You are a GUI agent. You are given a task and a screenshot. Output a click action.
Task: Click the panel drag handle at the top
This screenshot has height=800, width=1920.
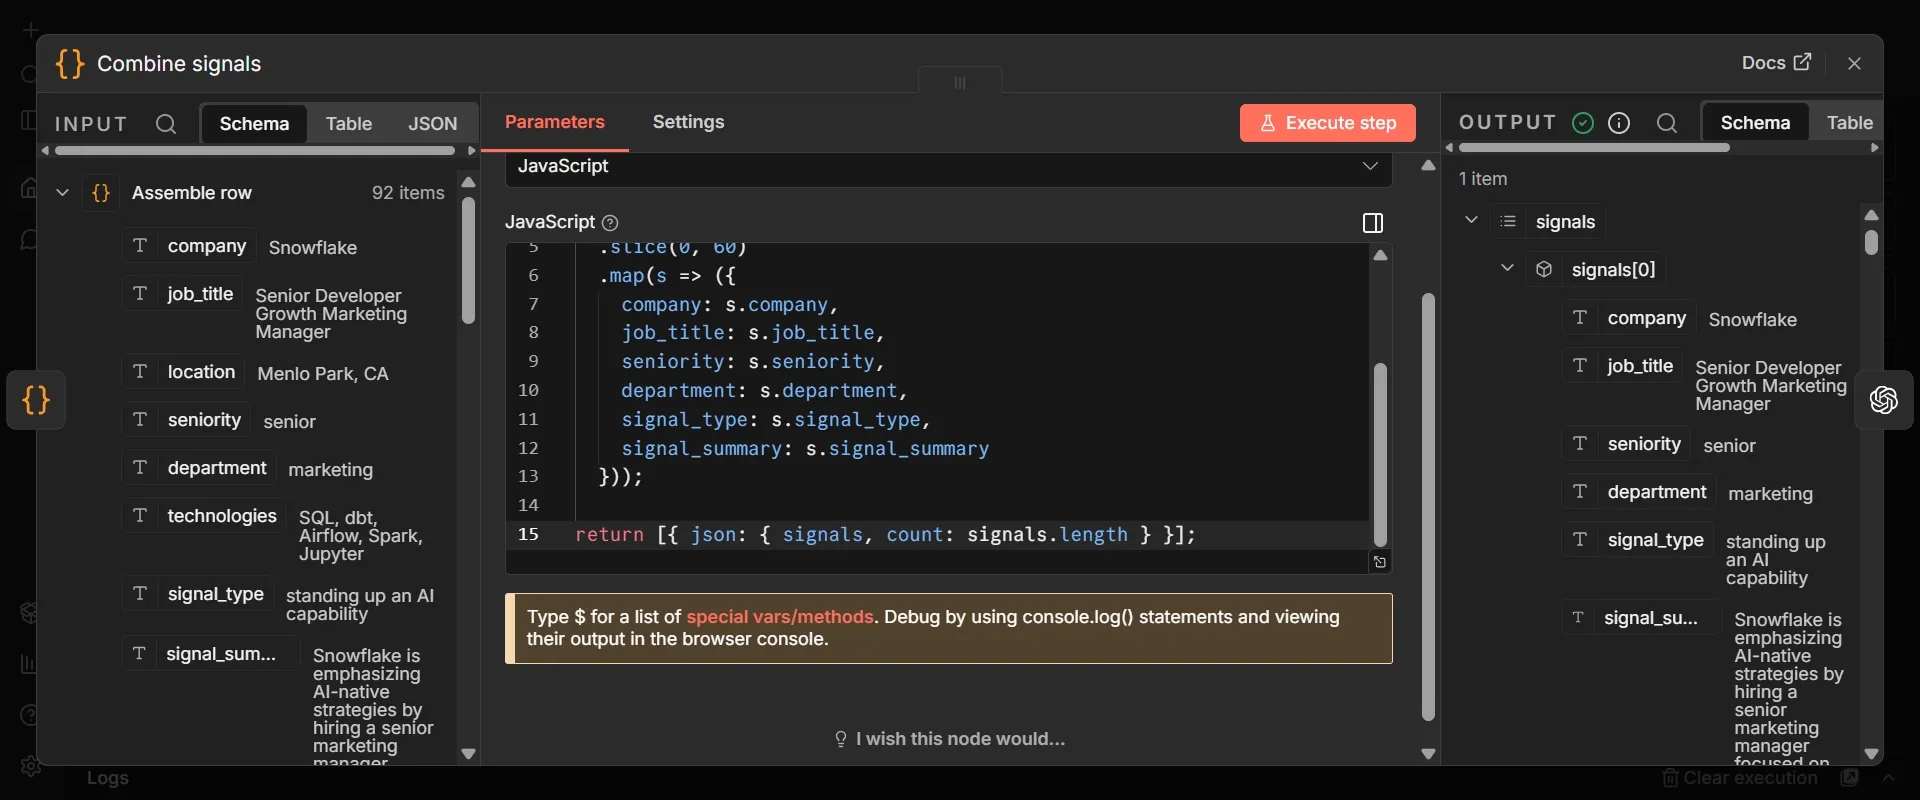960,82
